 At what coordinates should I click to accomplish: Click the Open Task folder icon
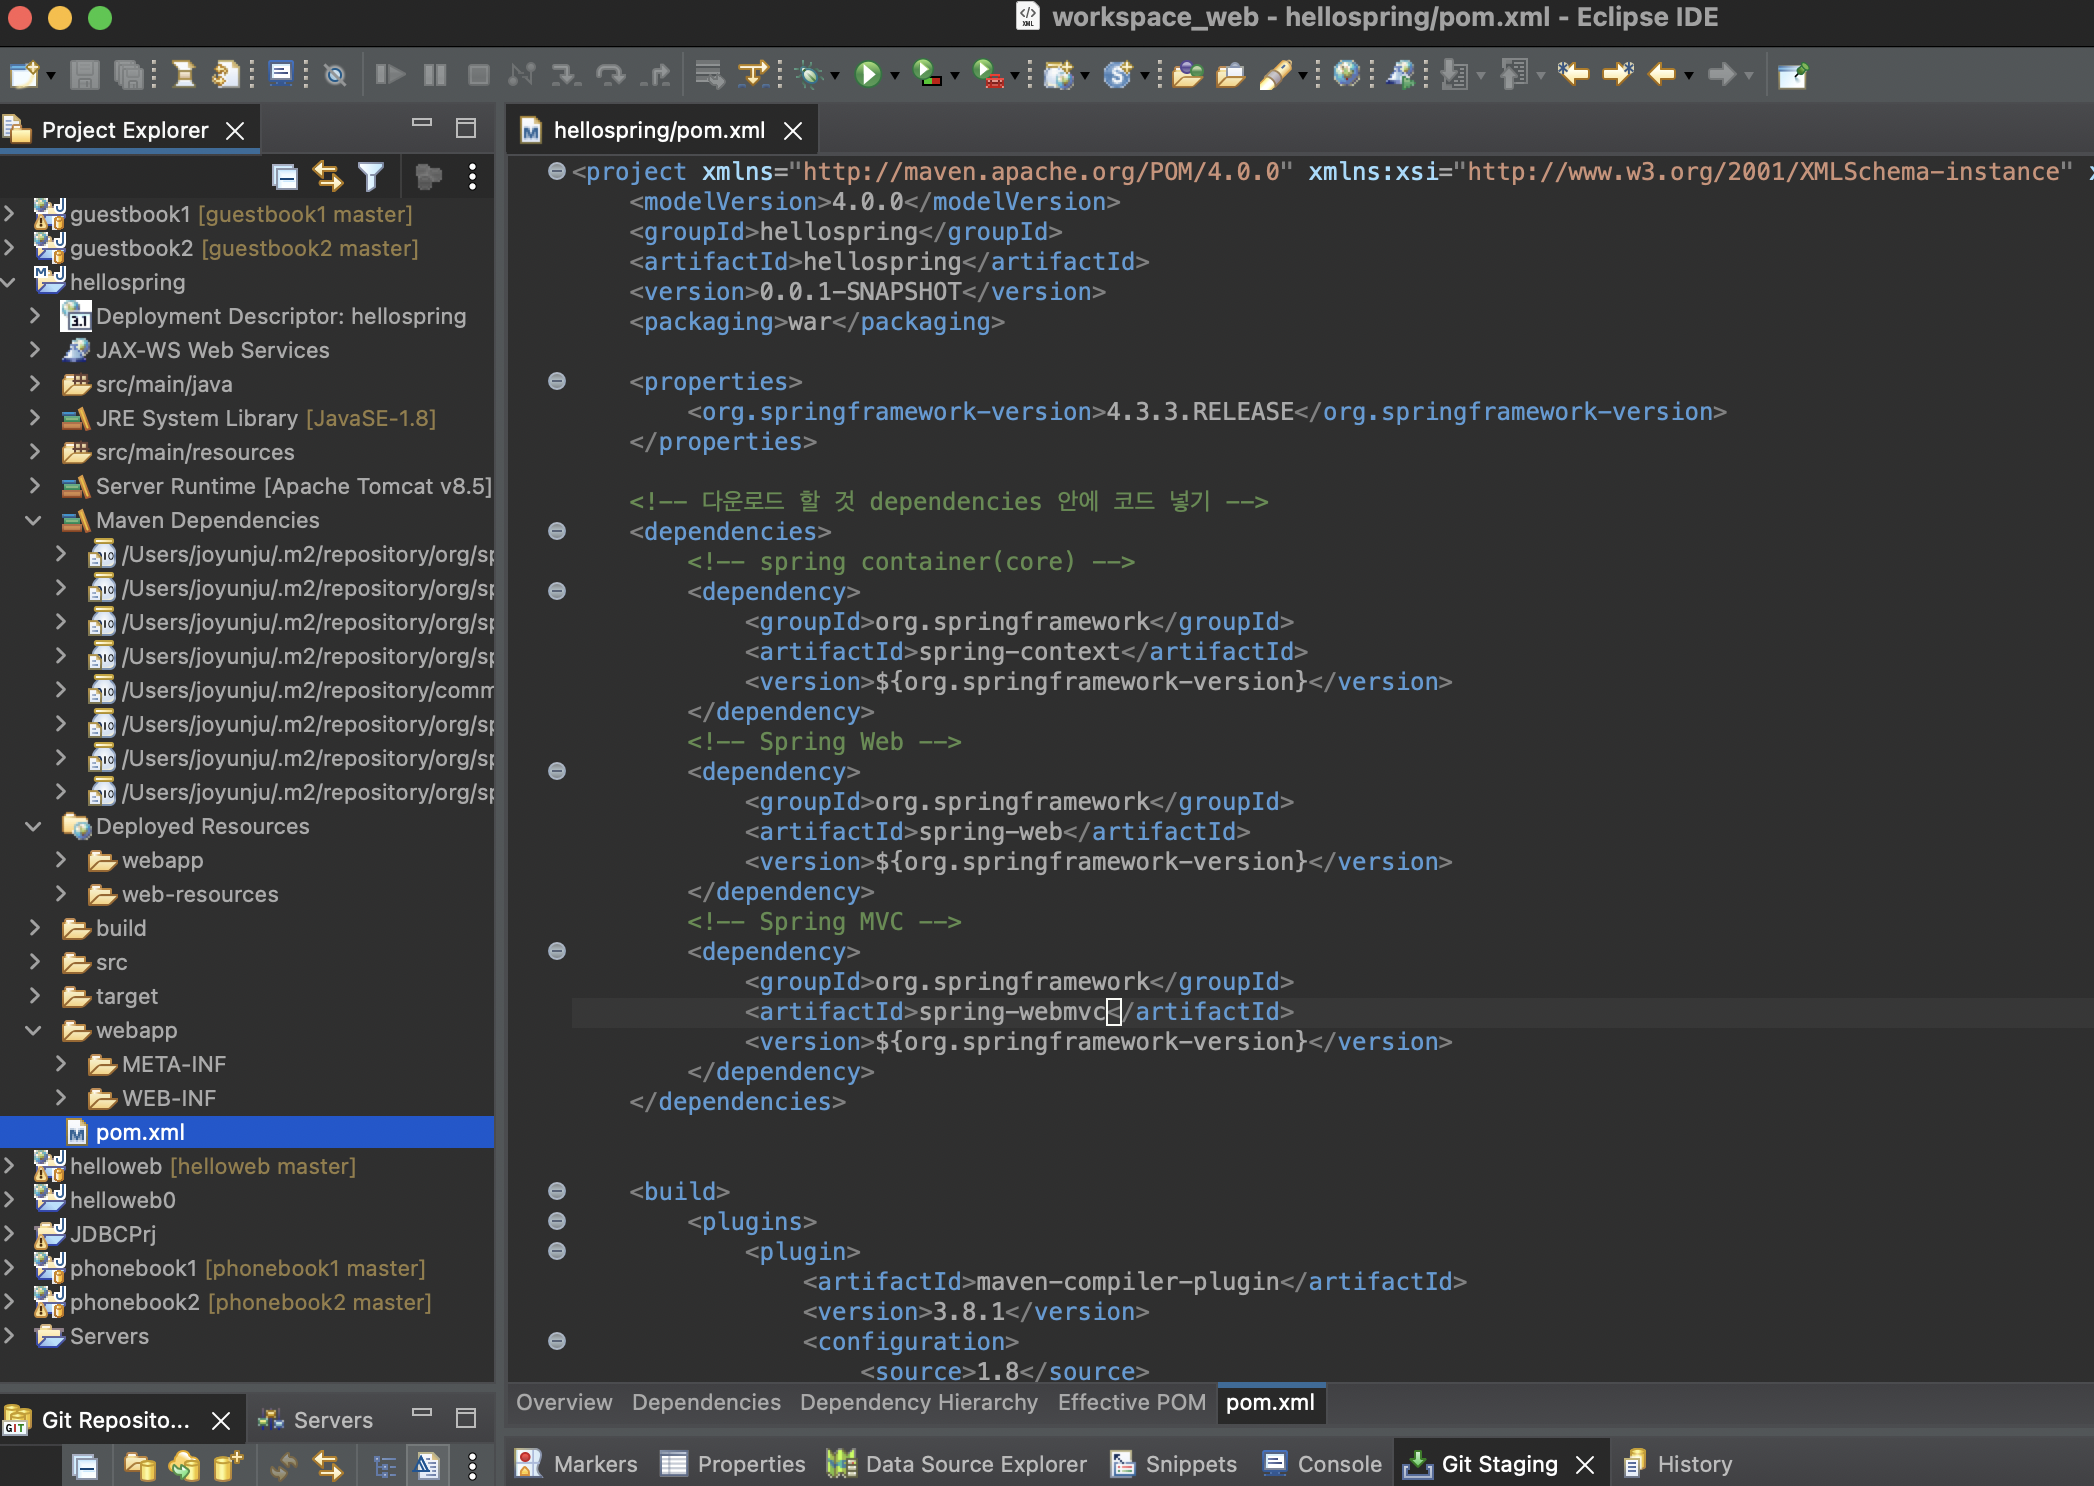point(1230,75)
